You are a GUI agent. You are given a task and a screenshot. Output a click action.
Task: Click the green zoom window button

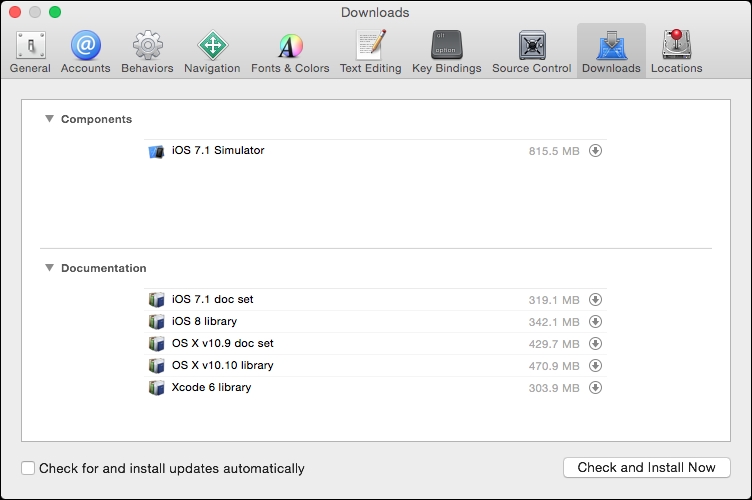click(55, 12)
